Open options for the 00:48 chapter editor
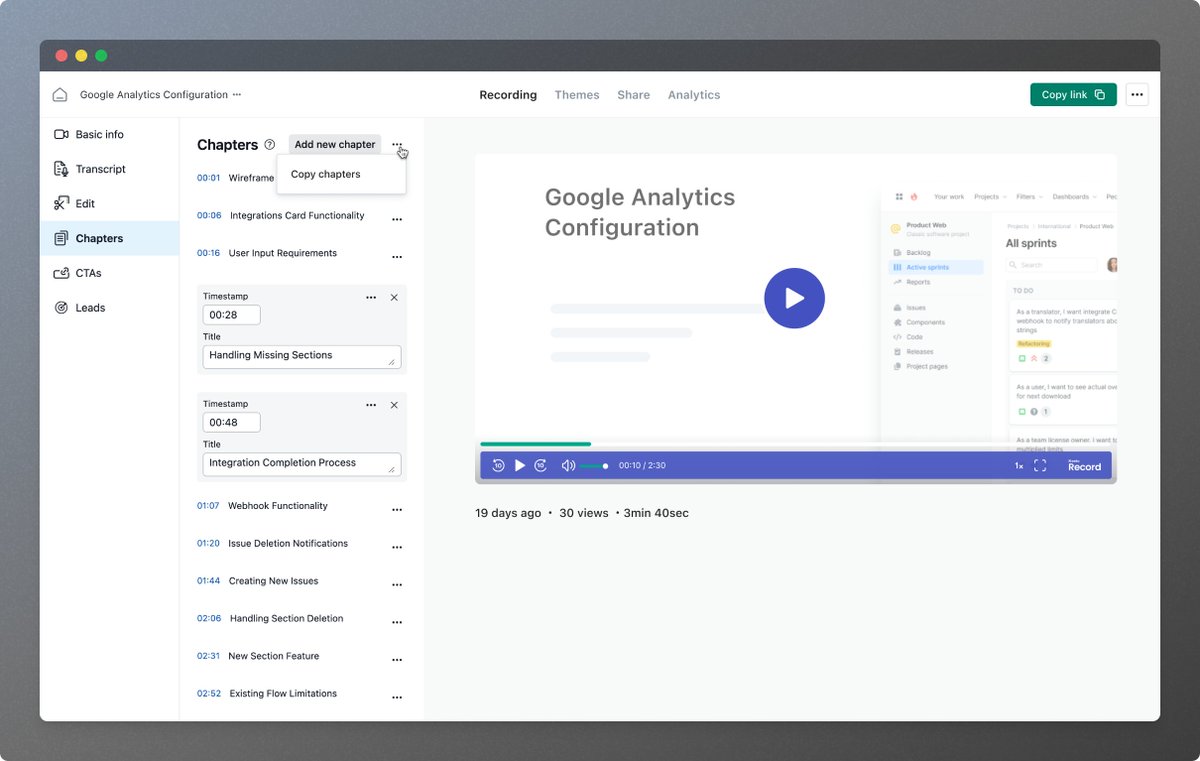The height and width of the screenshot is (761, 1200). 371,405
